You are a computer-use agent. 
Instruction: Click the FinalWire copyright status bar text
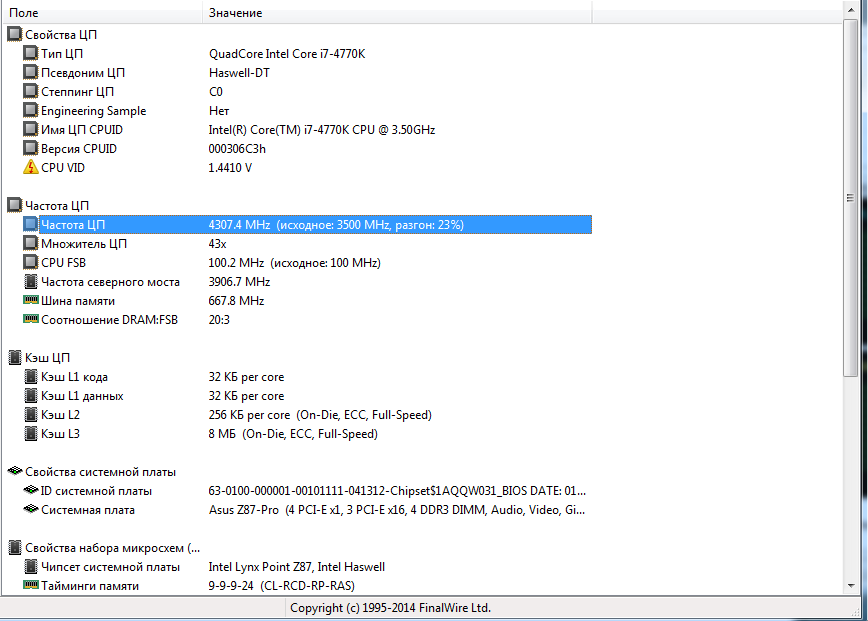[x=390, y=608]
